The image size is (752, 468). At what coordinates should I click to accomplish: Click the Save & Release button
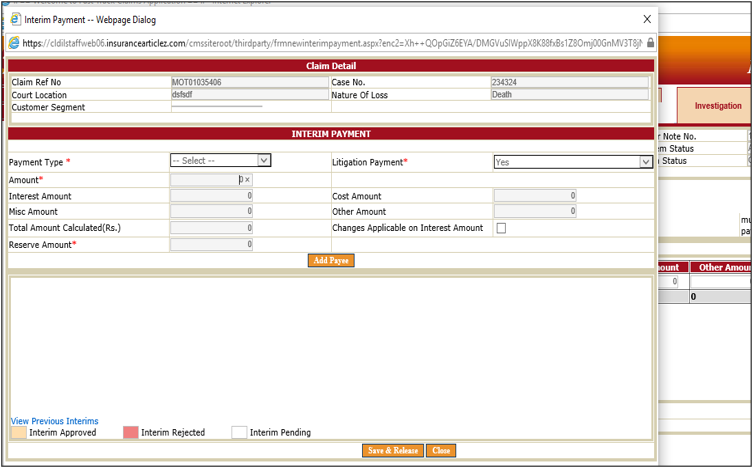click(x=392, y=451)
